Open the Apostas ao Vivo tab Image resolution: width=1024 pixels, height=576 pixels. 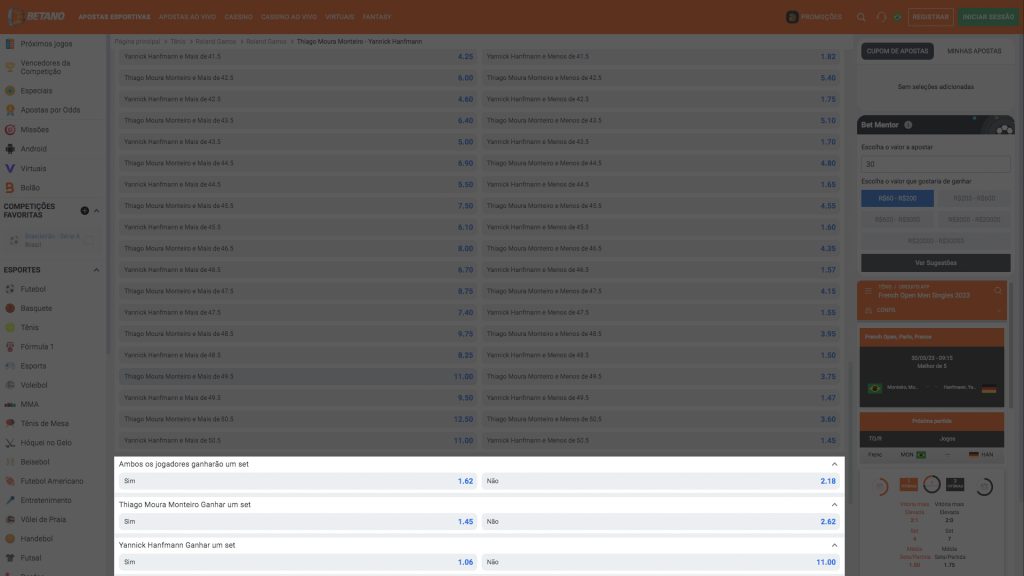pyautogui.click(x=187, y=17)
